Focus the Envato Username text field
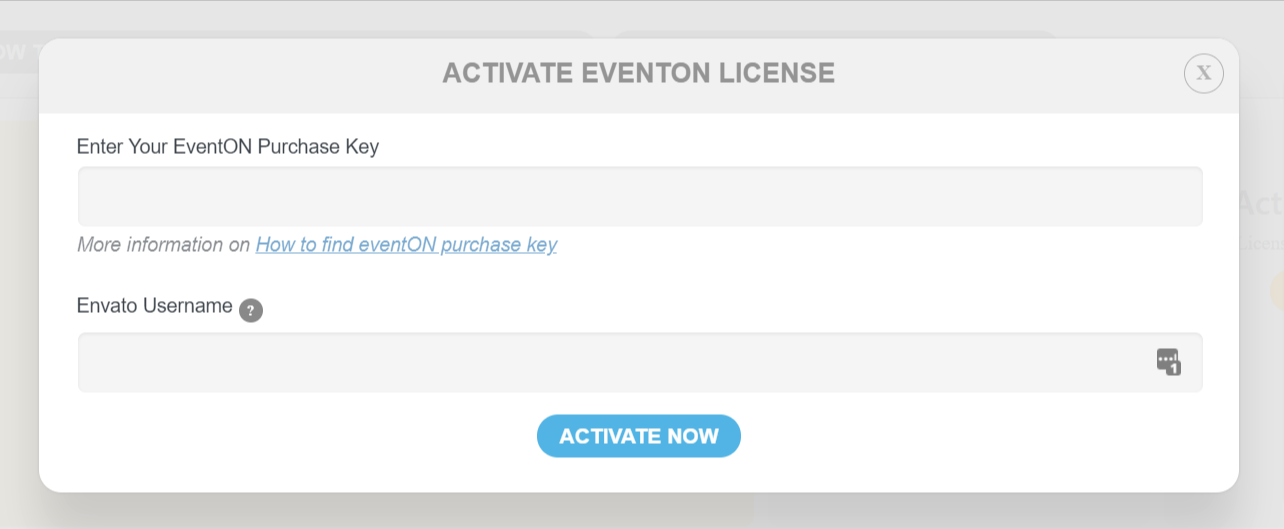Screen dimensions: 1284x529 click(640, 362)
